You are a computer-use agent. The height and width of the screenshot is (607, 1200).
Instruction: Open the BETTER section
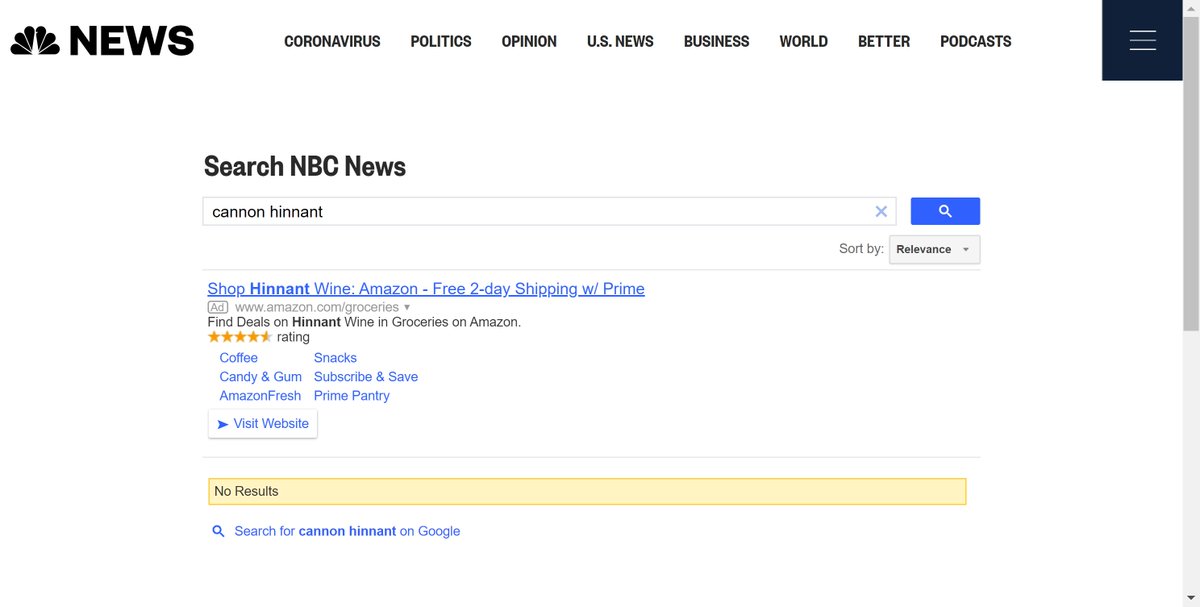(x=884, y=41)
